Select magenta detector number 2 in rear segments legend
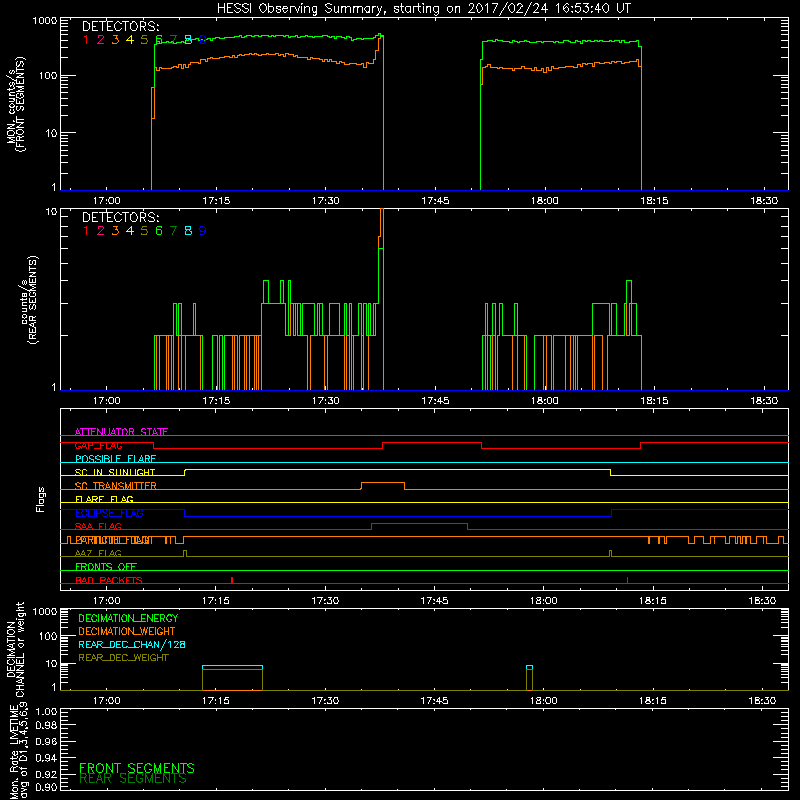Viewport: 800px width, 800px height. (x=101, y=231)
